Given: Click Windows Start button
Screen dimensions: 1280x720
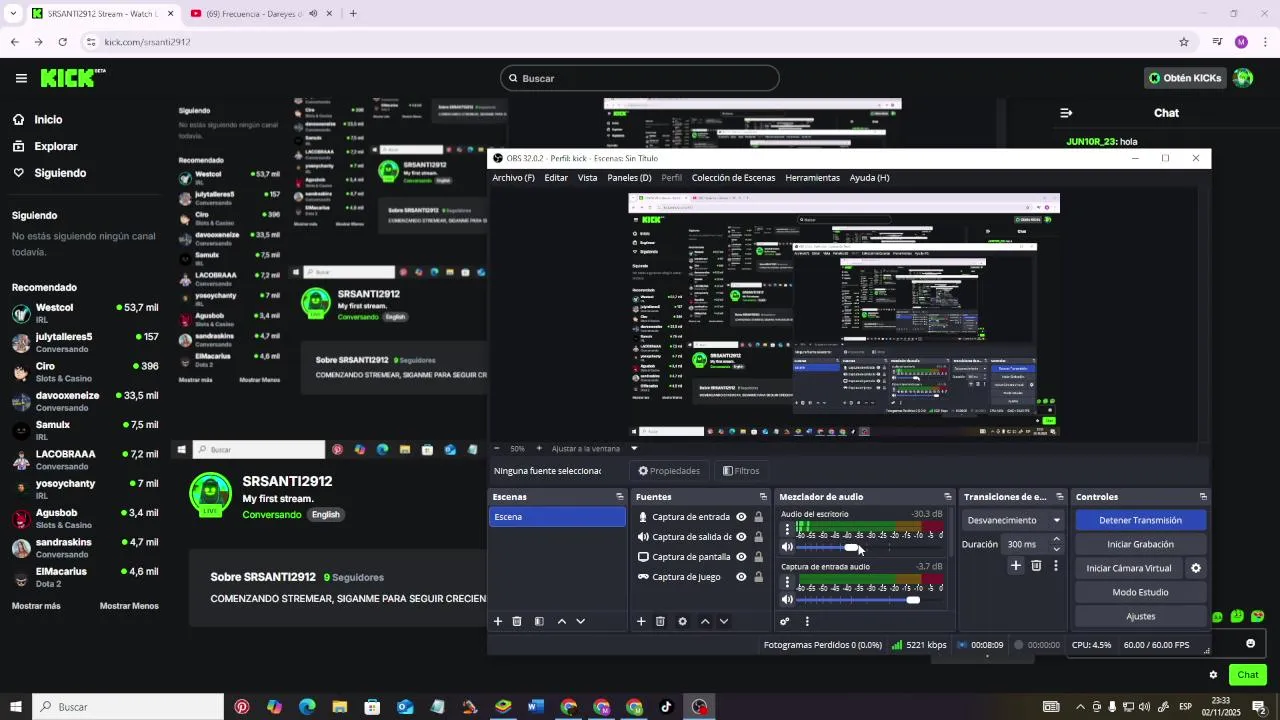Looking at the screenshot, I should click(16, 707).
